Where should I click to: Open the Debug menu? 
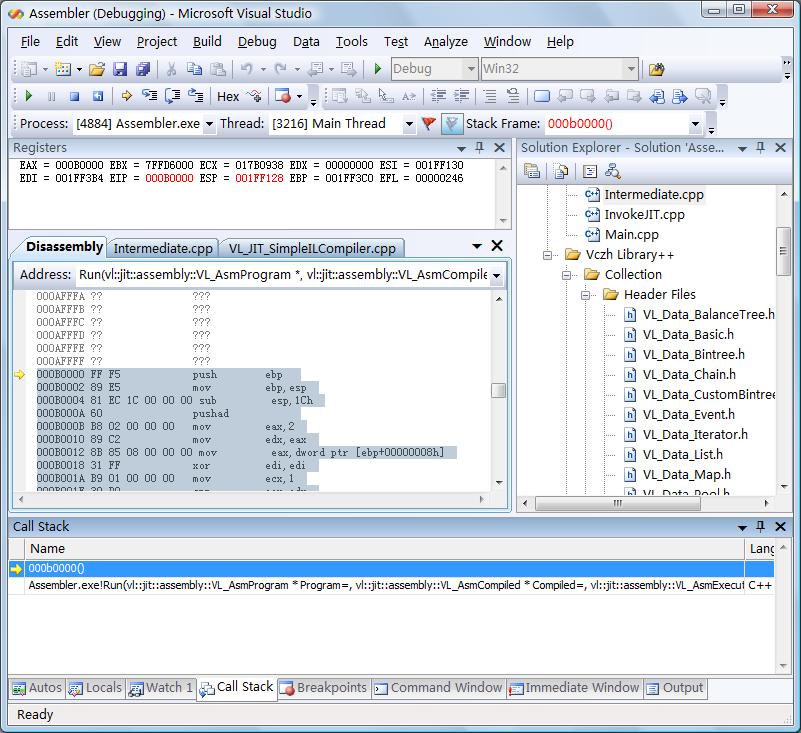pyautogui.click(x=257, y=41)
